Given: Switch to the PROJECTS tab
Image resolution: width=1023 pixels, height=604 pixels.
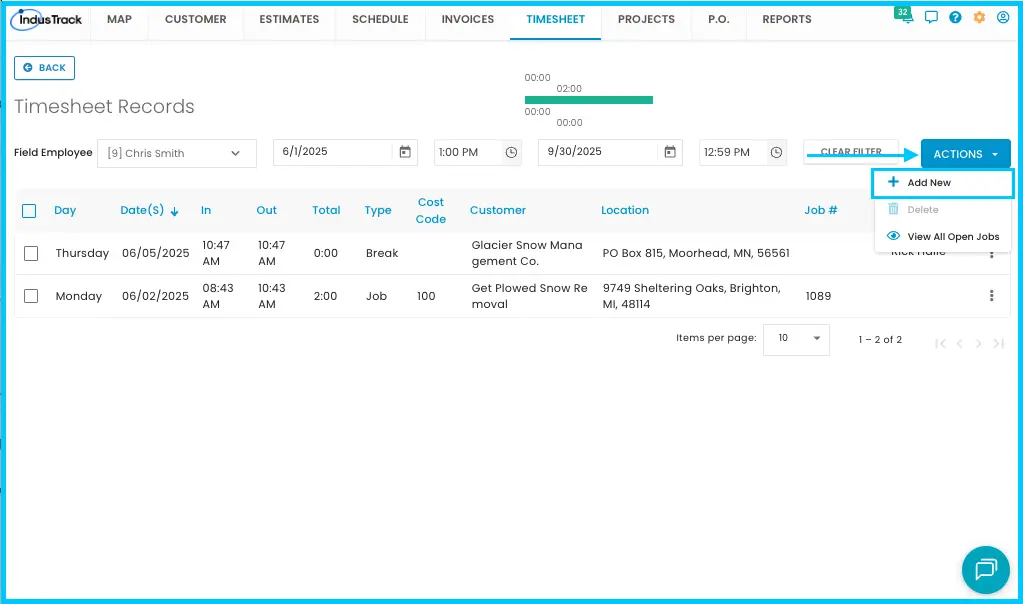Looking at the screenshot, I should click(x=647, y=20).
